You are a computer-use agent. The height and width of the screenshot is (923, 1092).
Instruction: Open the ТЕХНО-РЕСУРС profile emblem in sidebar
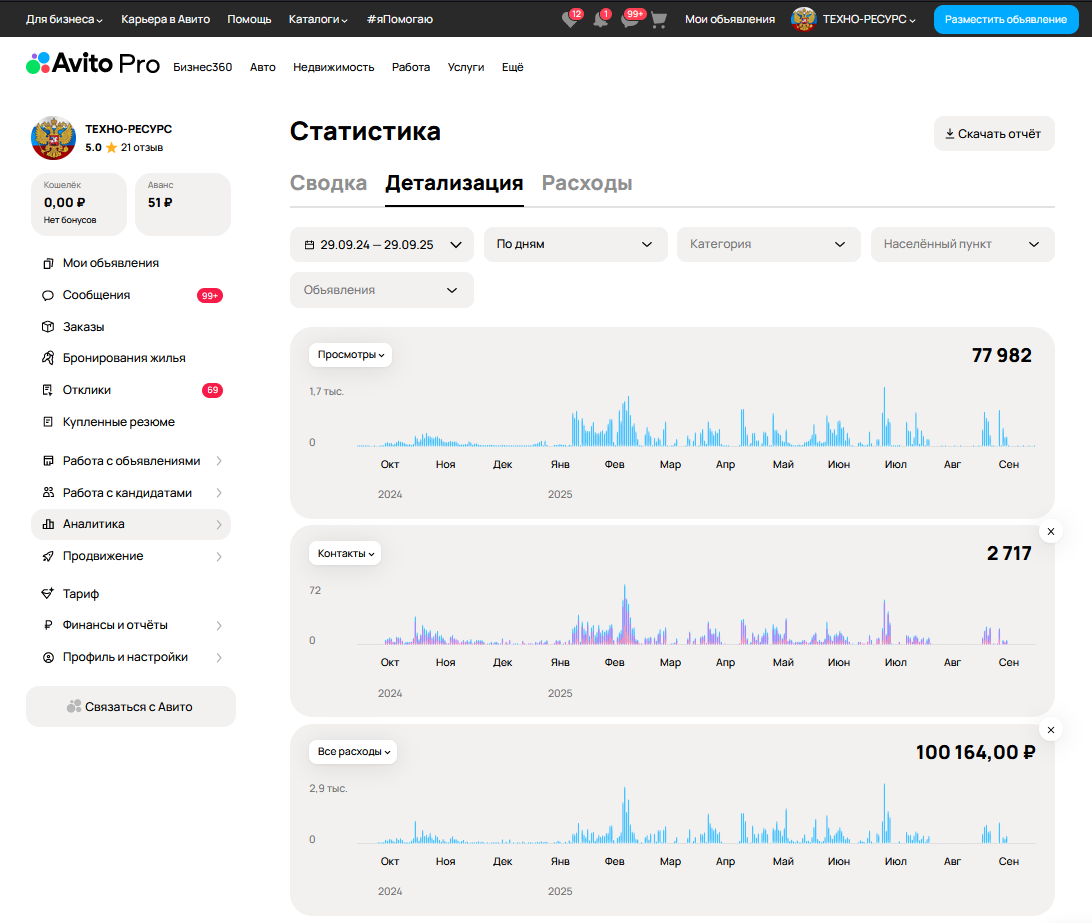(x=53, y=138)
